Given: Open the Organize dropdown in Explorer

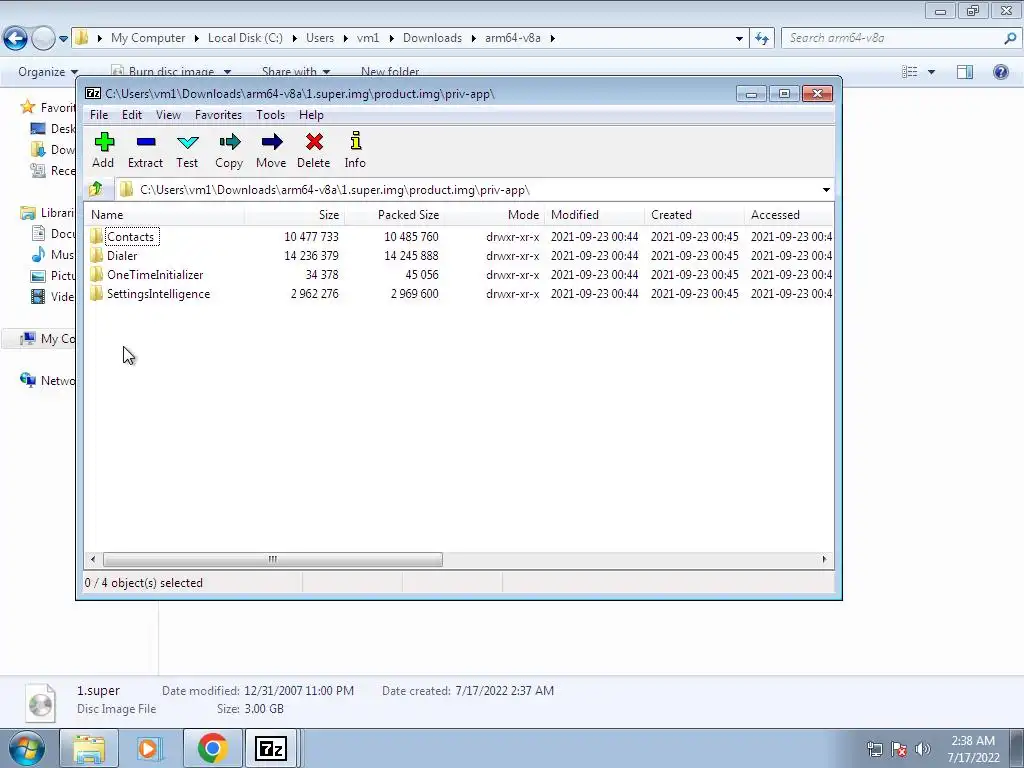Looking at the screenshot, I should [48, 72].
